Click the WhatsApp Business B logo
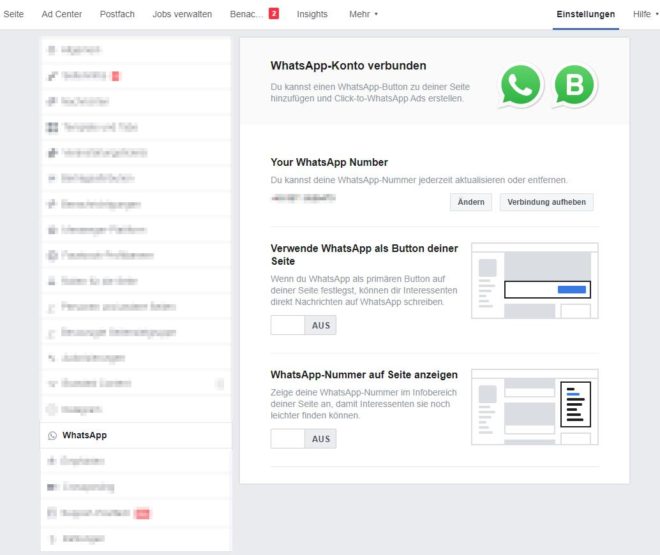660x555 pixels. point(574,85)
